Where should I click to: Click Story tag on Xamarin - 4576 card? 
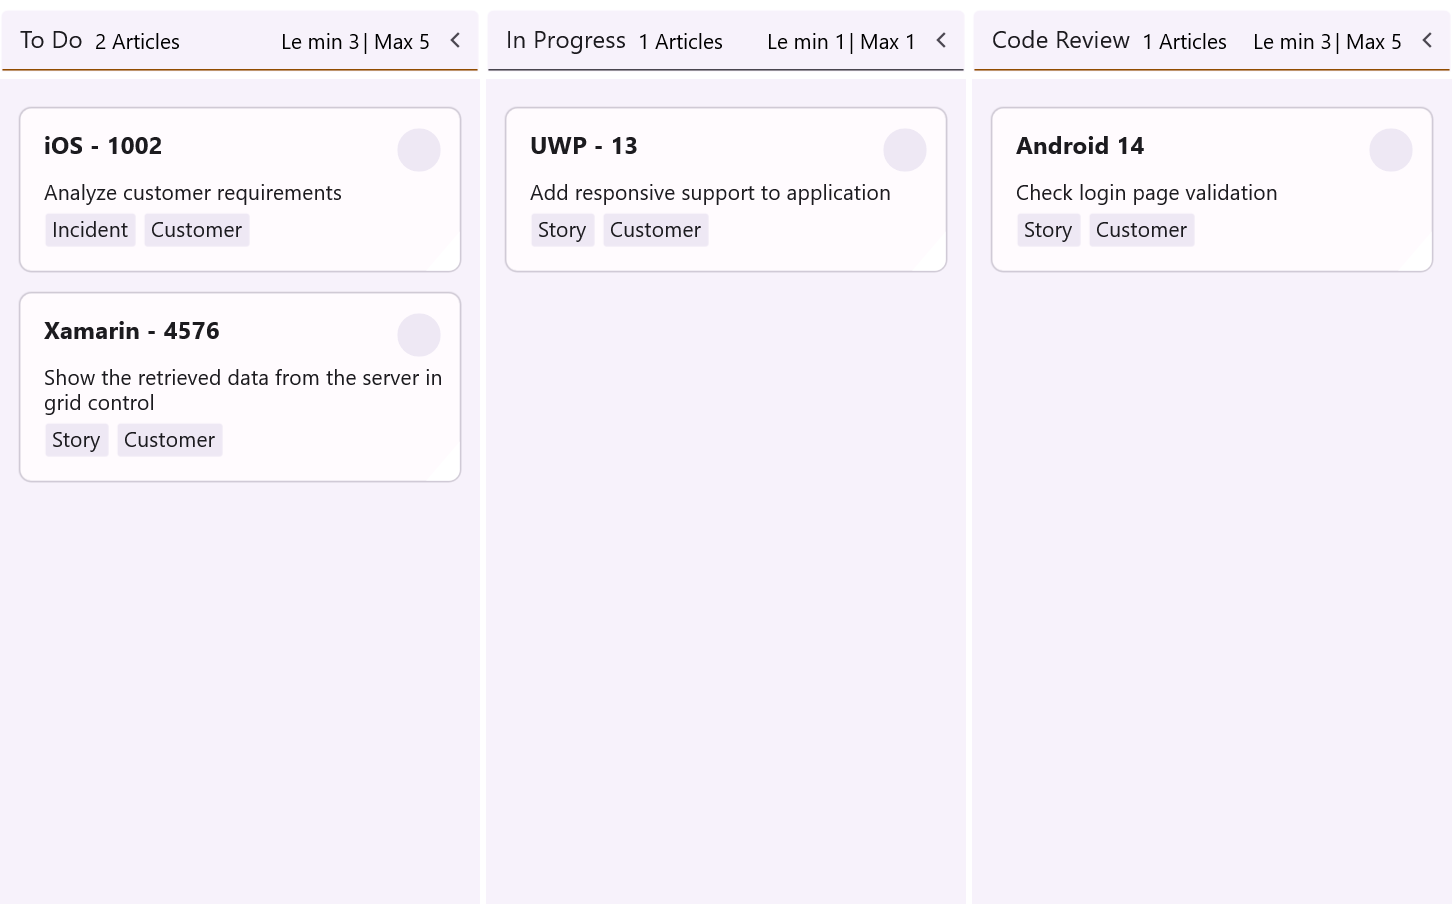pos(76,440)
